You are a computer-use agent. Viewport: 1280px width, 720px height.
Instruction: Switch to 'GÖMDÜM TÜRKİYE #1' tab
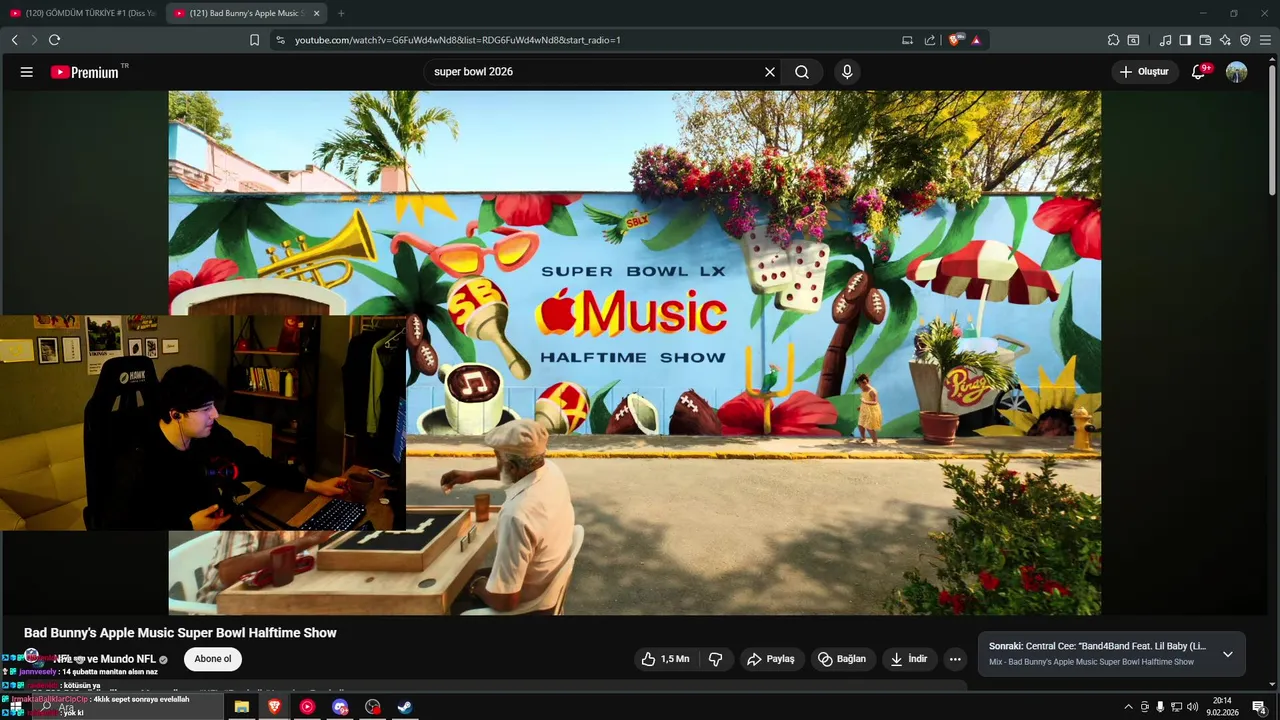point(82,13)
